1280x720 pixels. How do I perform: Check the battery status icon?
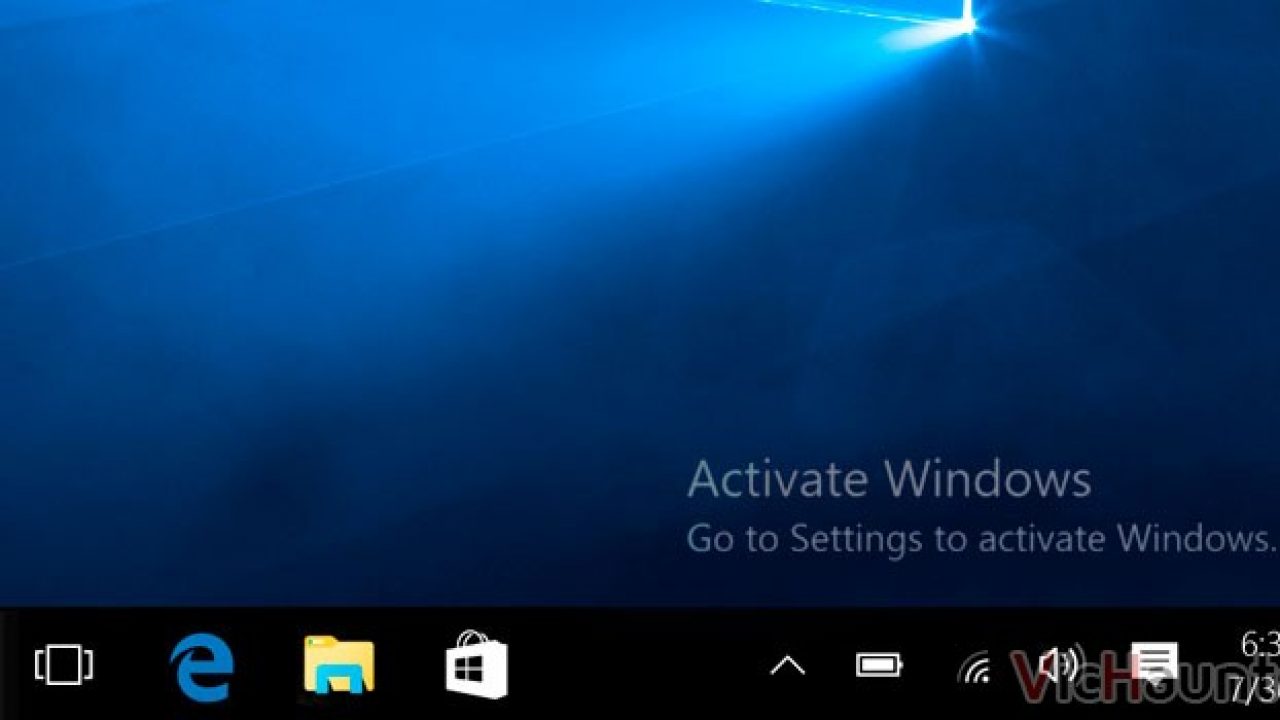(x=880, y=664)
